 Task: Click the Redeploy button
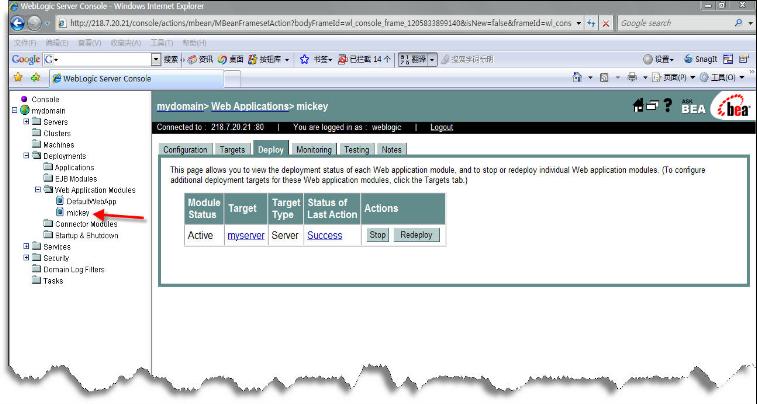point(416,235)
